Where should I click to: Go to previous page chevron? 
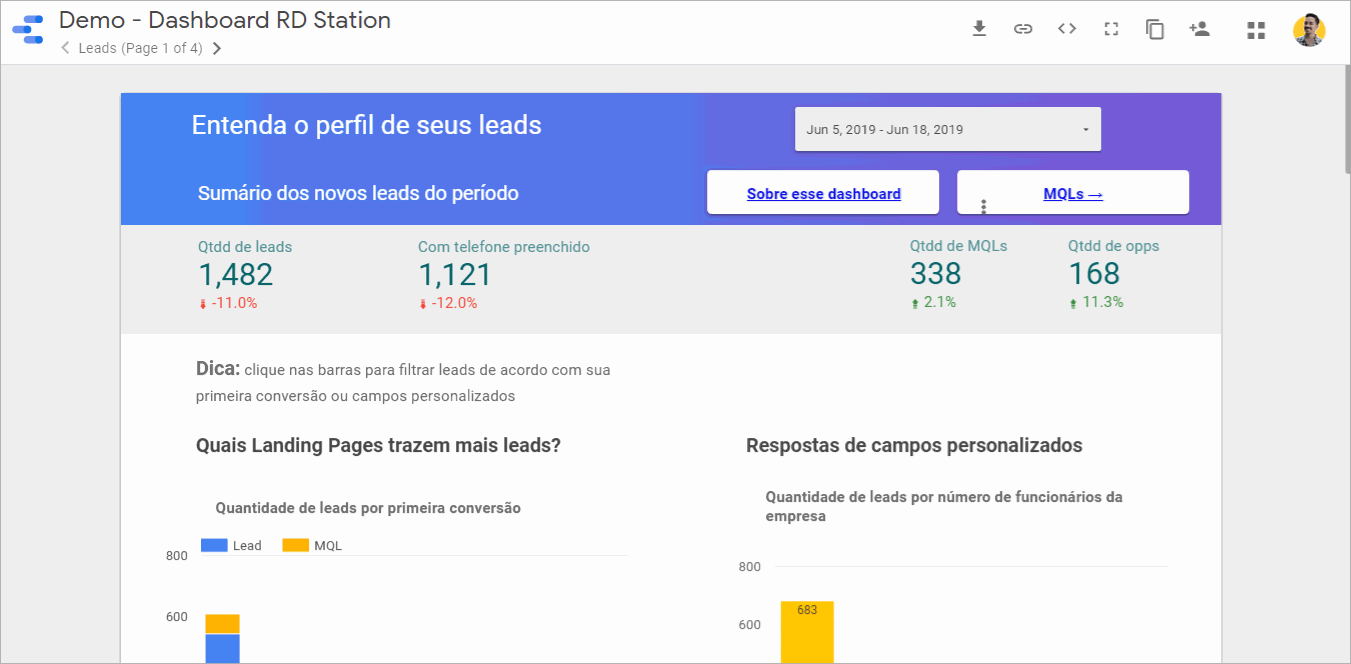(66, 48)
